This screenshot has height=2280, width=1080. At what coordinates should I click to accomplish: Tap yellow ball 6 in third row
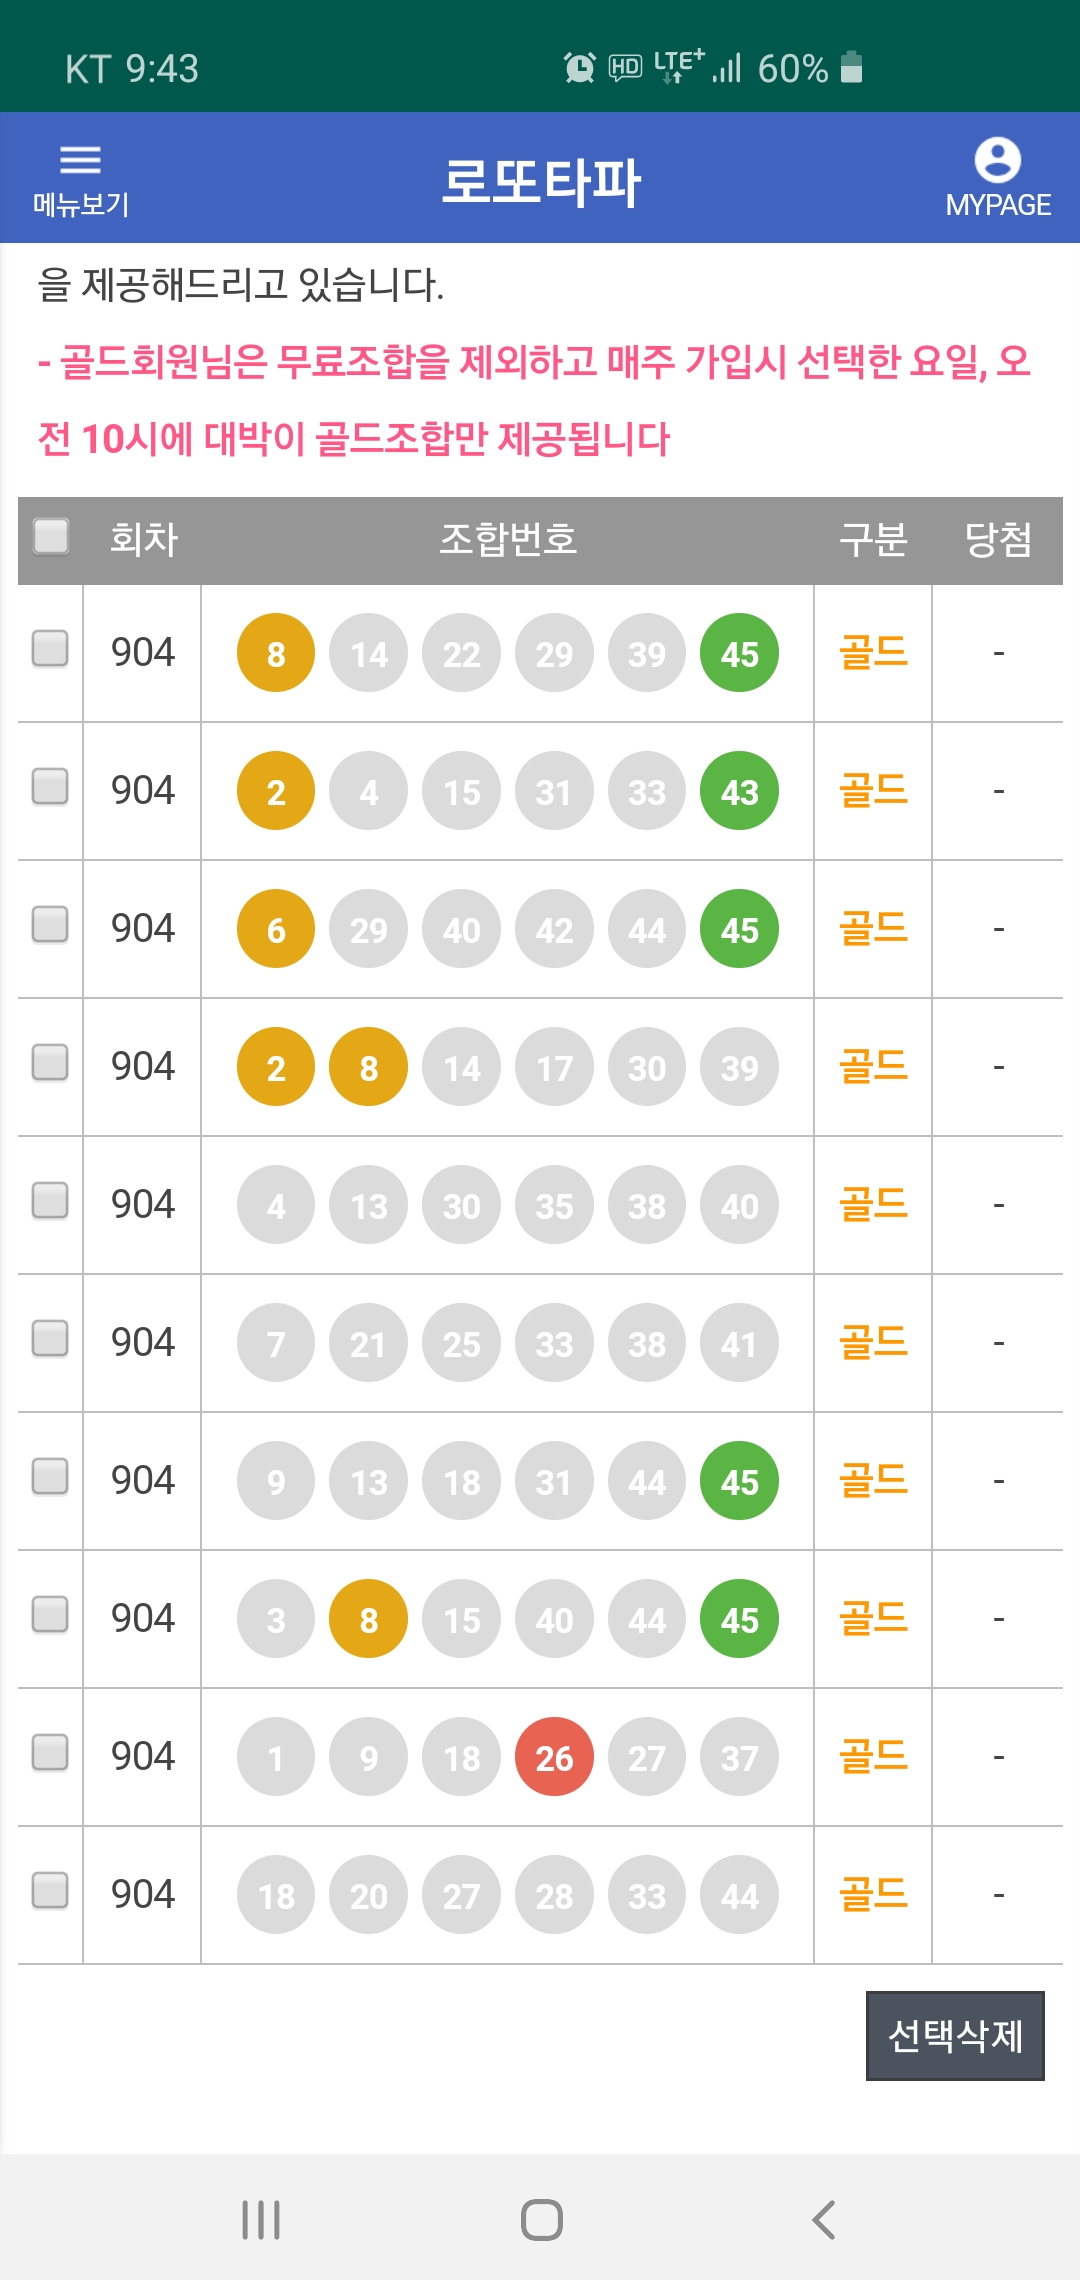276,929
